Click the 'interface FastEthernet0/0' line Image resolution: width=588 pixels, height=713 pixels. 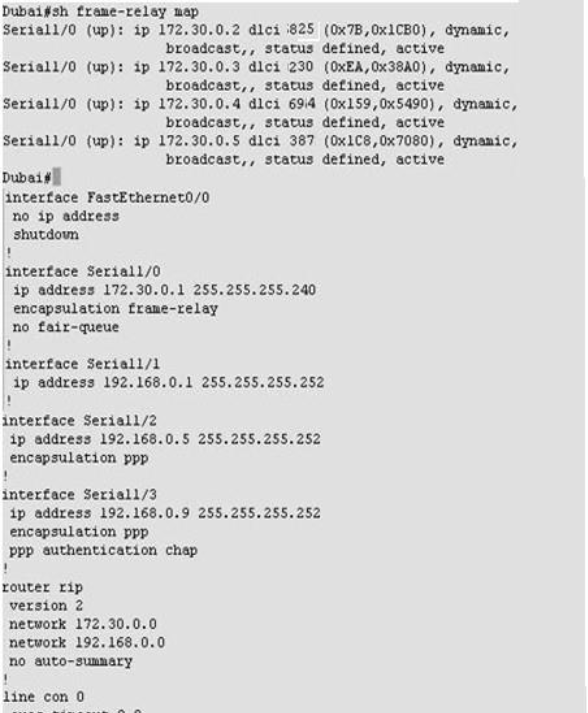(107, 198)
